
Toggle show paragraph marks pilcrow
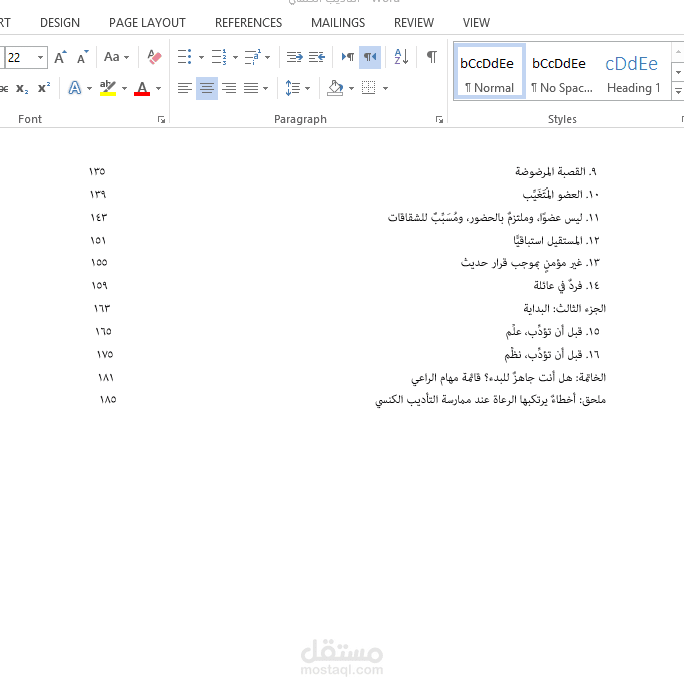[431, 57]
